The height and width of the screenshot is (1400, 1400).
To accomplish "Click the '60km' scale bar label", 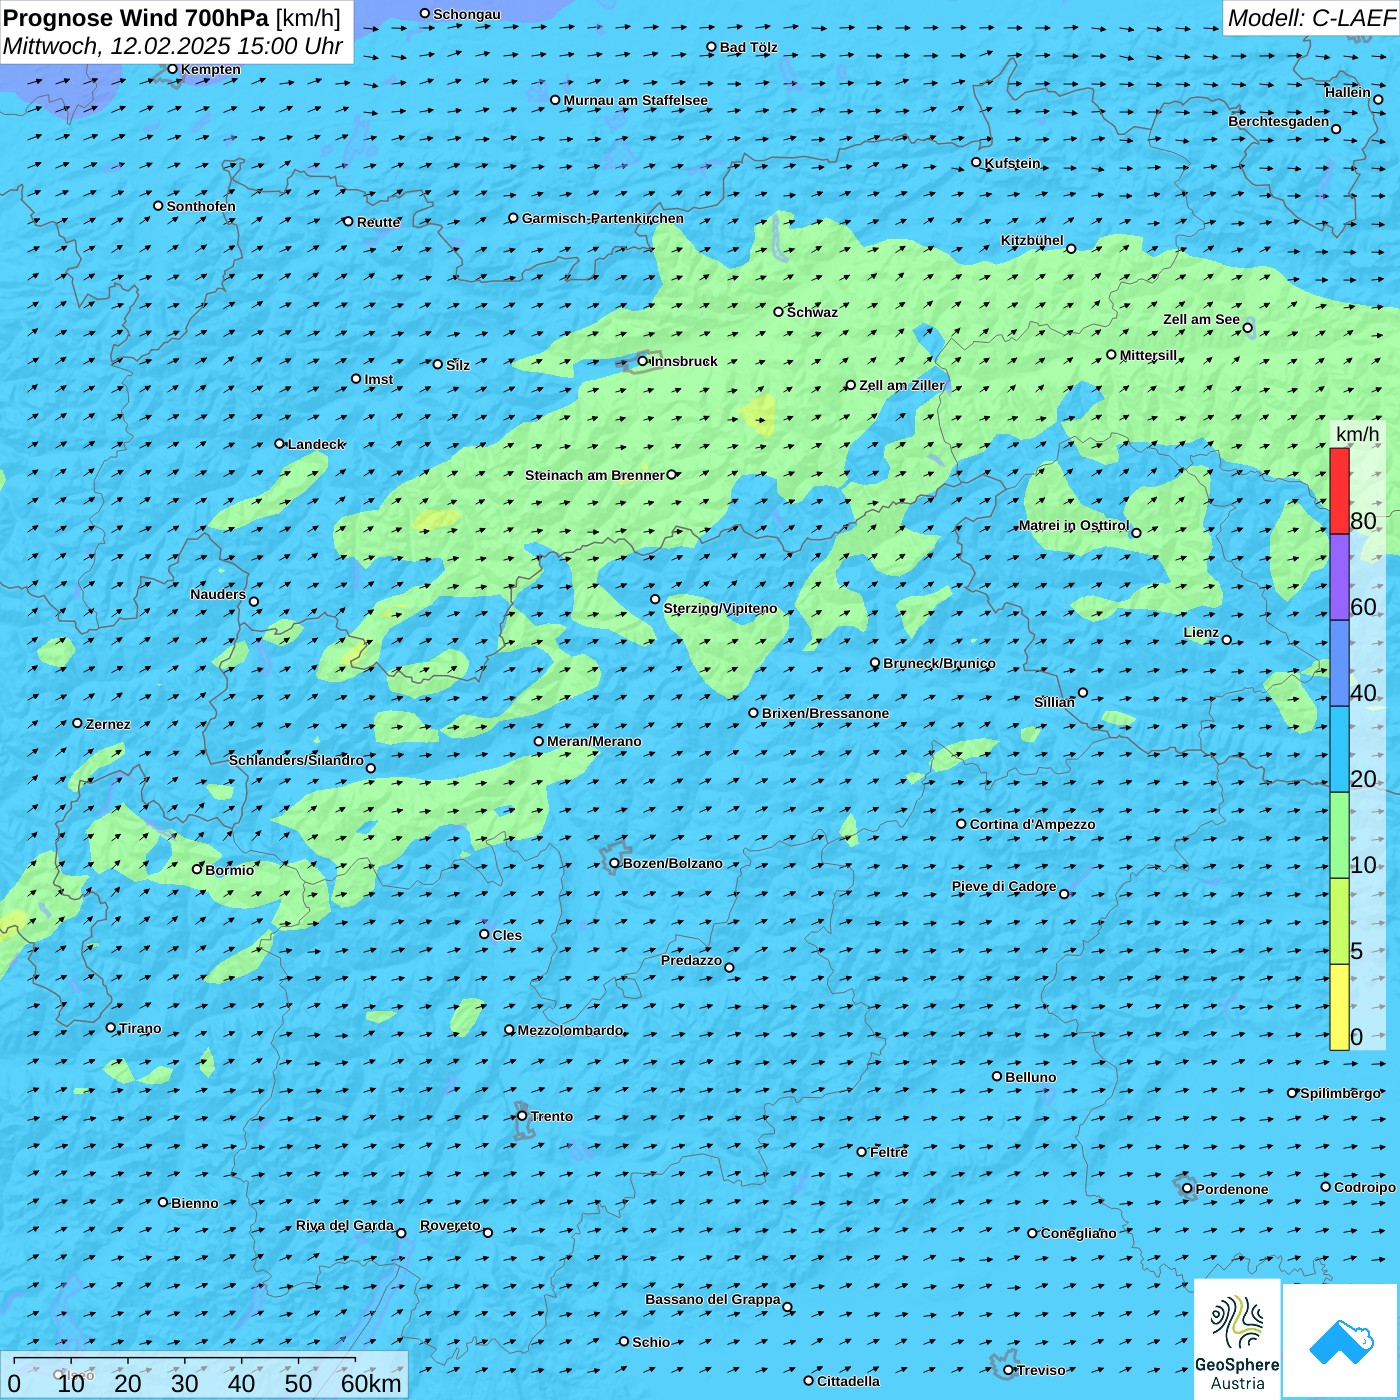I will pos(371,1383).
